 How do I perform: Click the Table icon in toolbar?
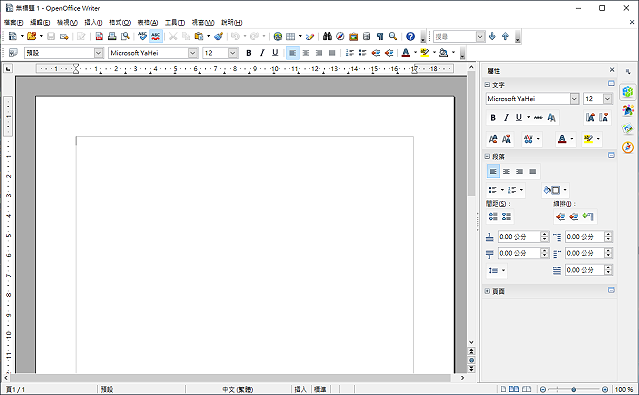click(290, 36)
